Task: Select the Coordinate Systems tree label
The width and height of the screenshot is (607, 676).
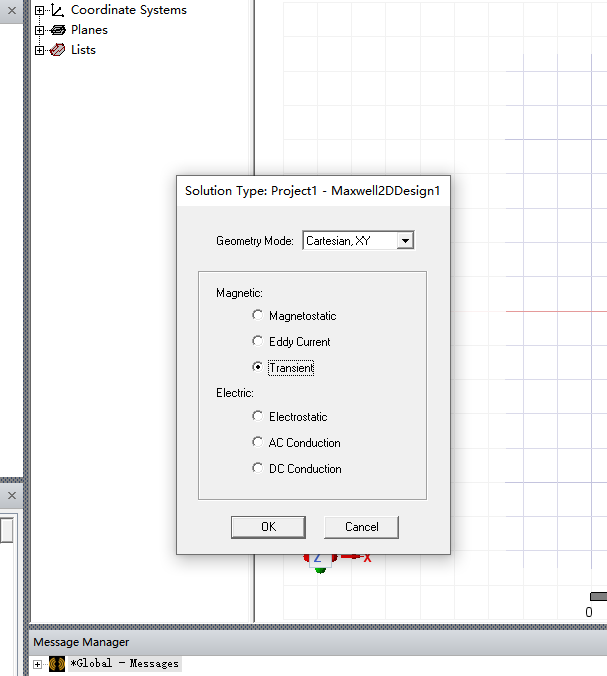Action: (129, 10)
